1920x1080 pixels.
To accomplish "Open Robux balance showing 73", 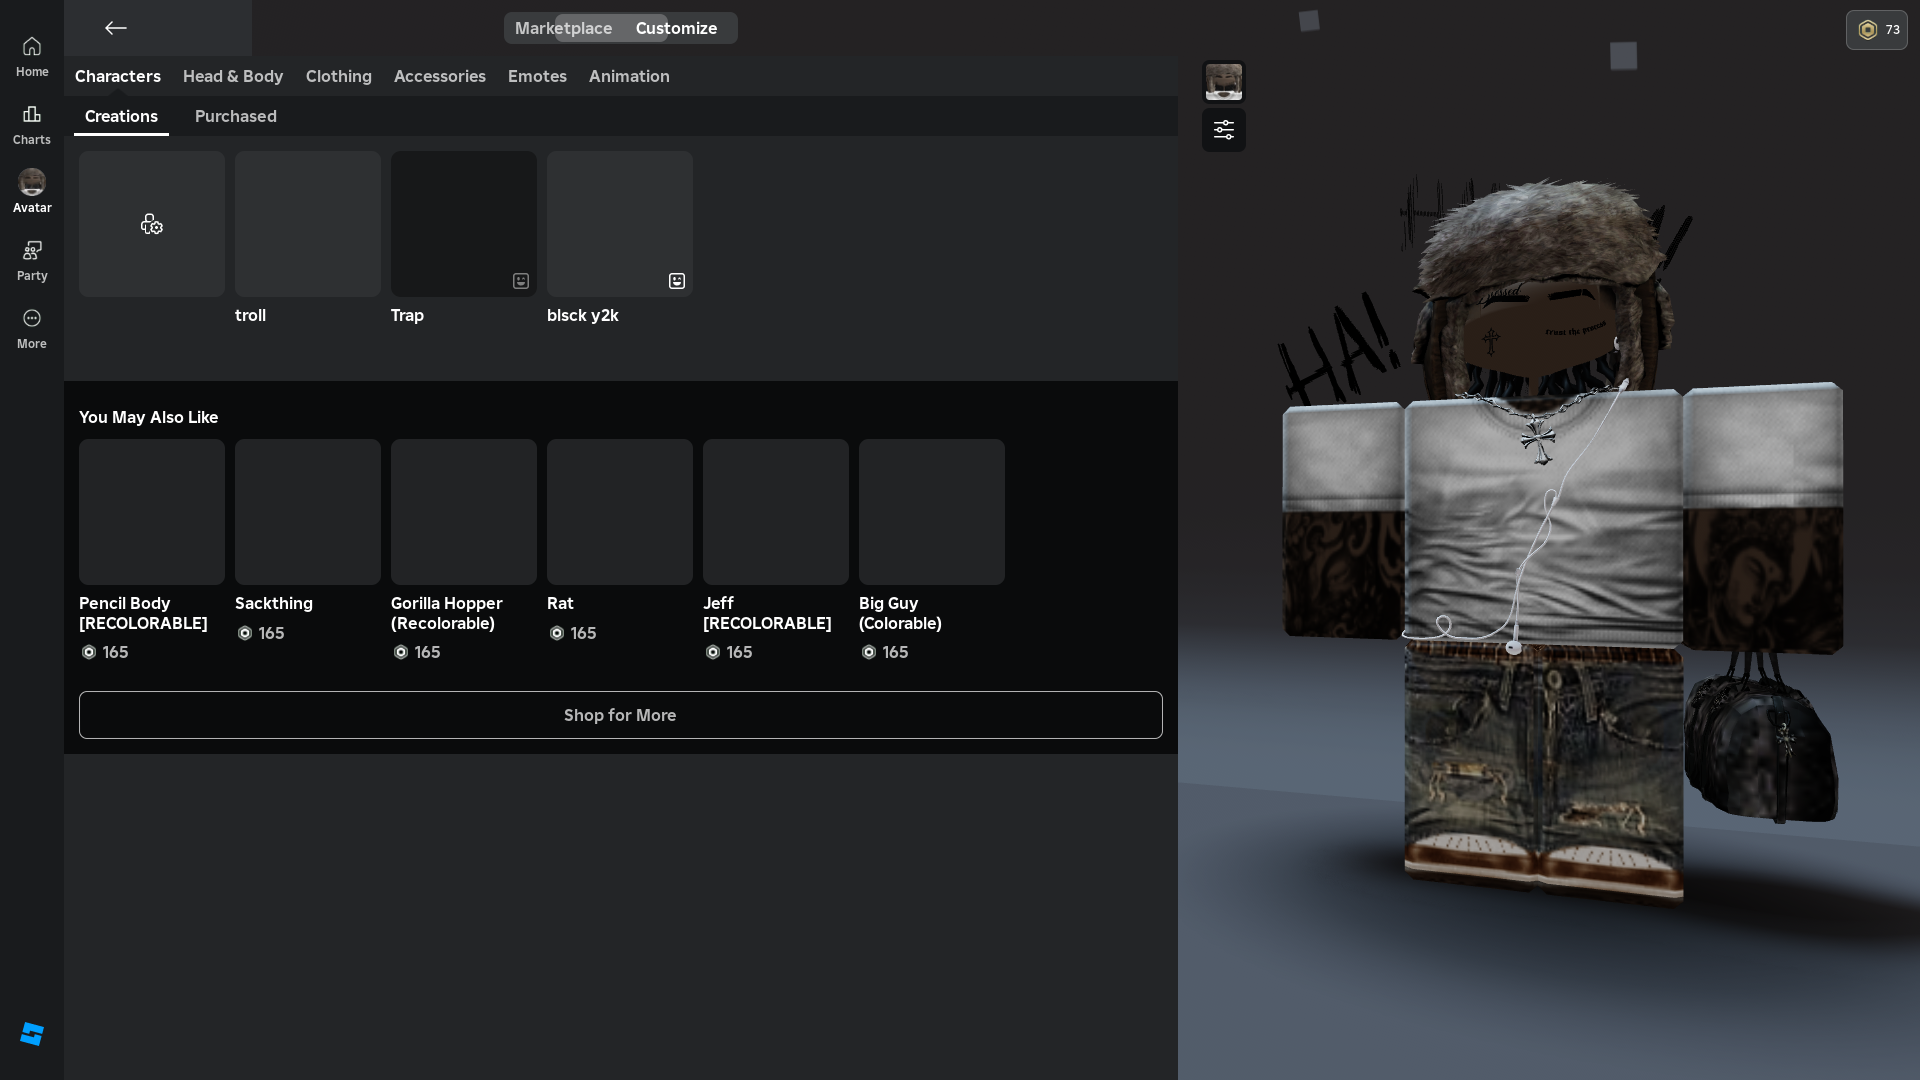I will coord(1876,30).
